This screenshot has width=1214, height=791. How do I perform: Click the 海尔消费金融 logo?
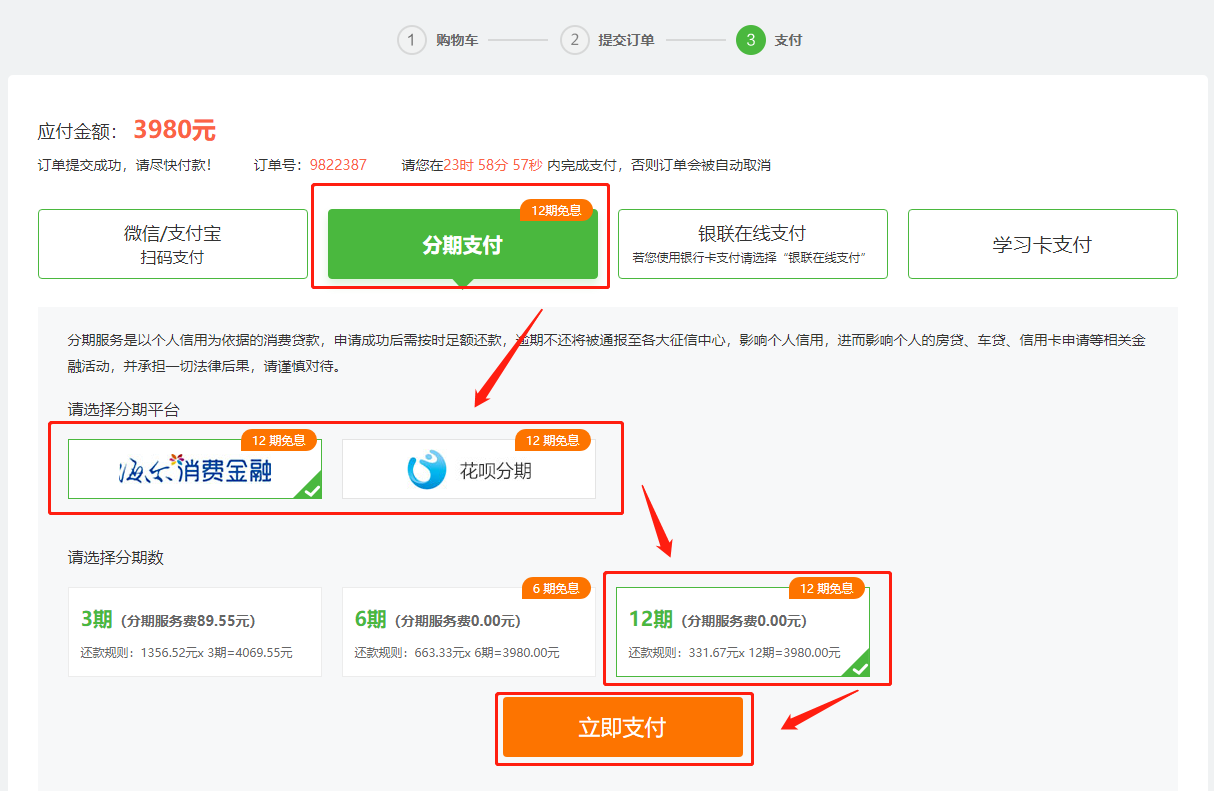[x=194, y=469]
